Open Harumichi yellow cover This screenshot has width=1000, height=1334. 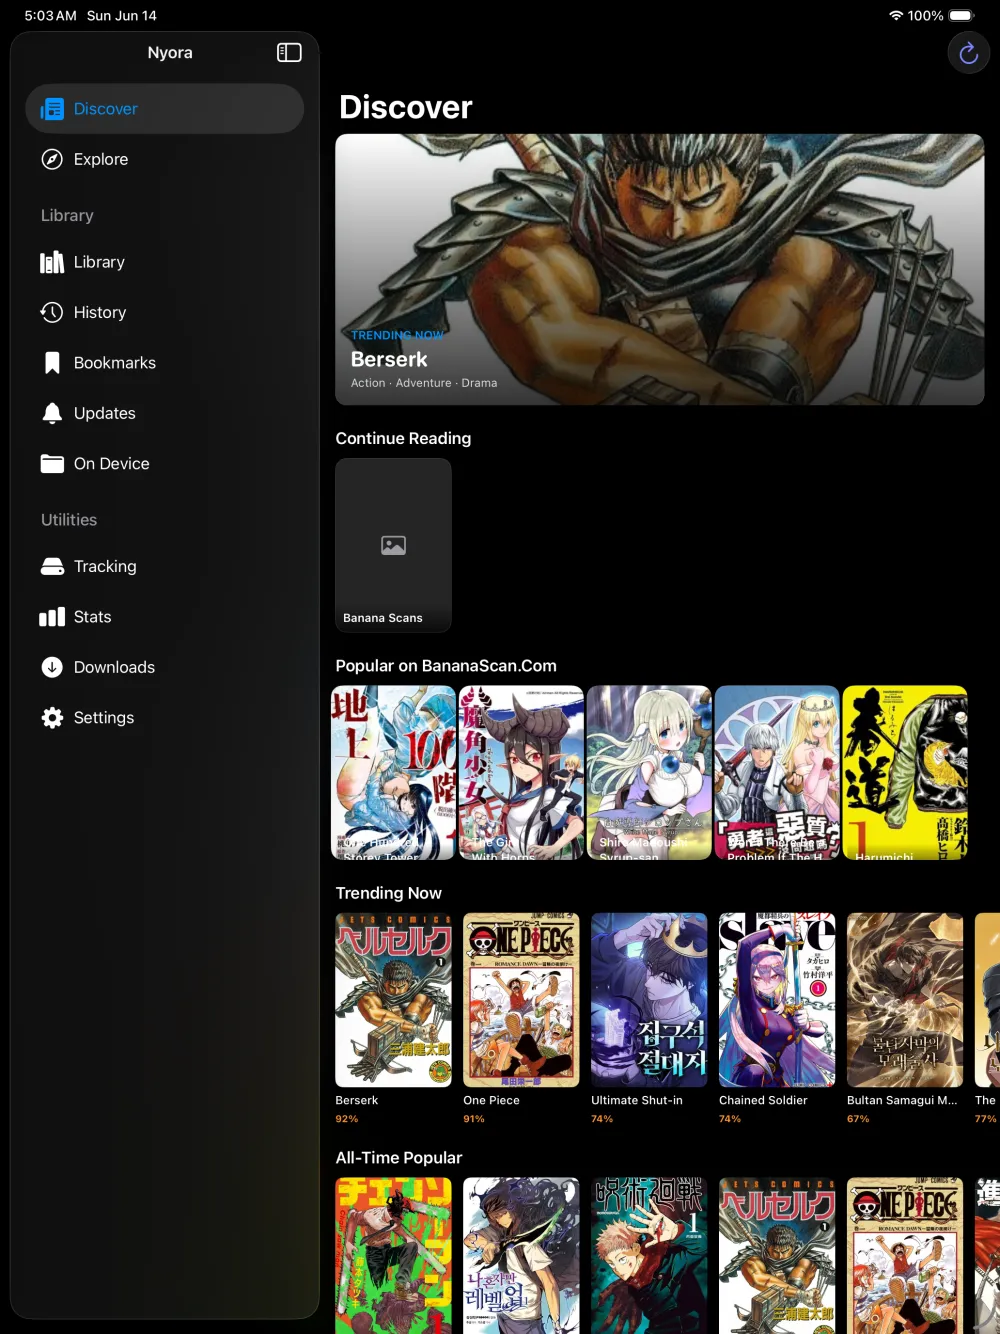[x=905, y=772]
